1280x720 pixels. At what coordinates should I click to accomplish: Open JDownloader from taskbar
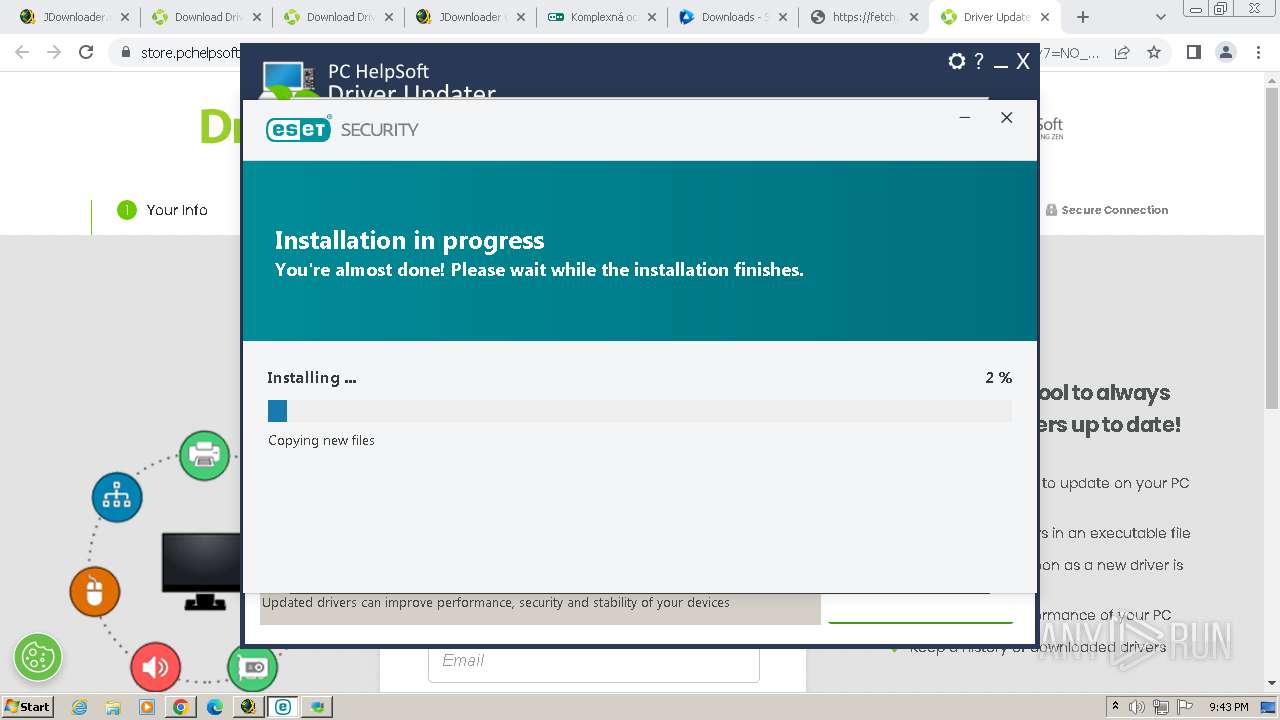click(x=248, y=707)
